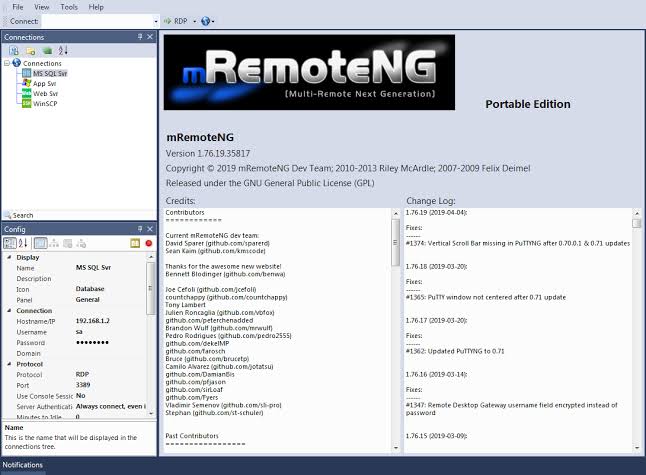Click the Username value sa
Screen dimensions: 646x475
click(79, 332)
